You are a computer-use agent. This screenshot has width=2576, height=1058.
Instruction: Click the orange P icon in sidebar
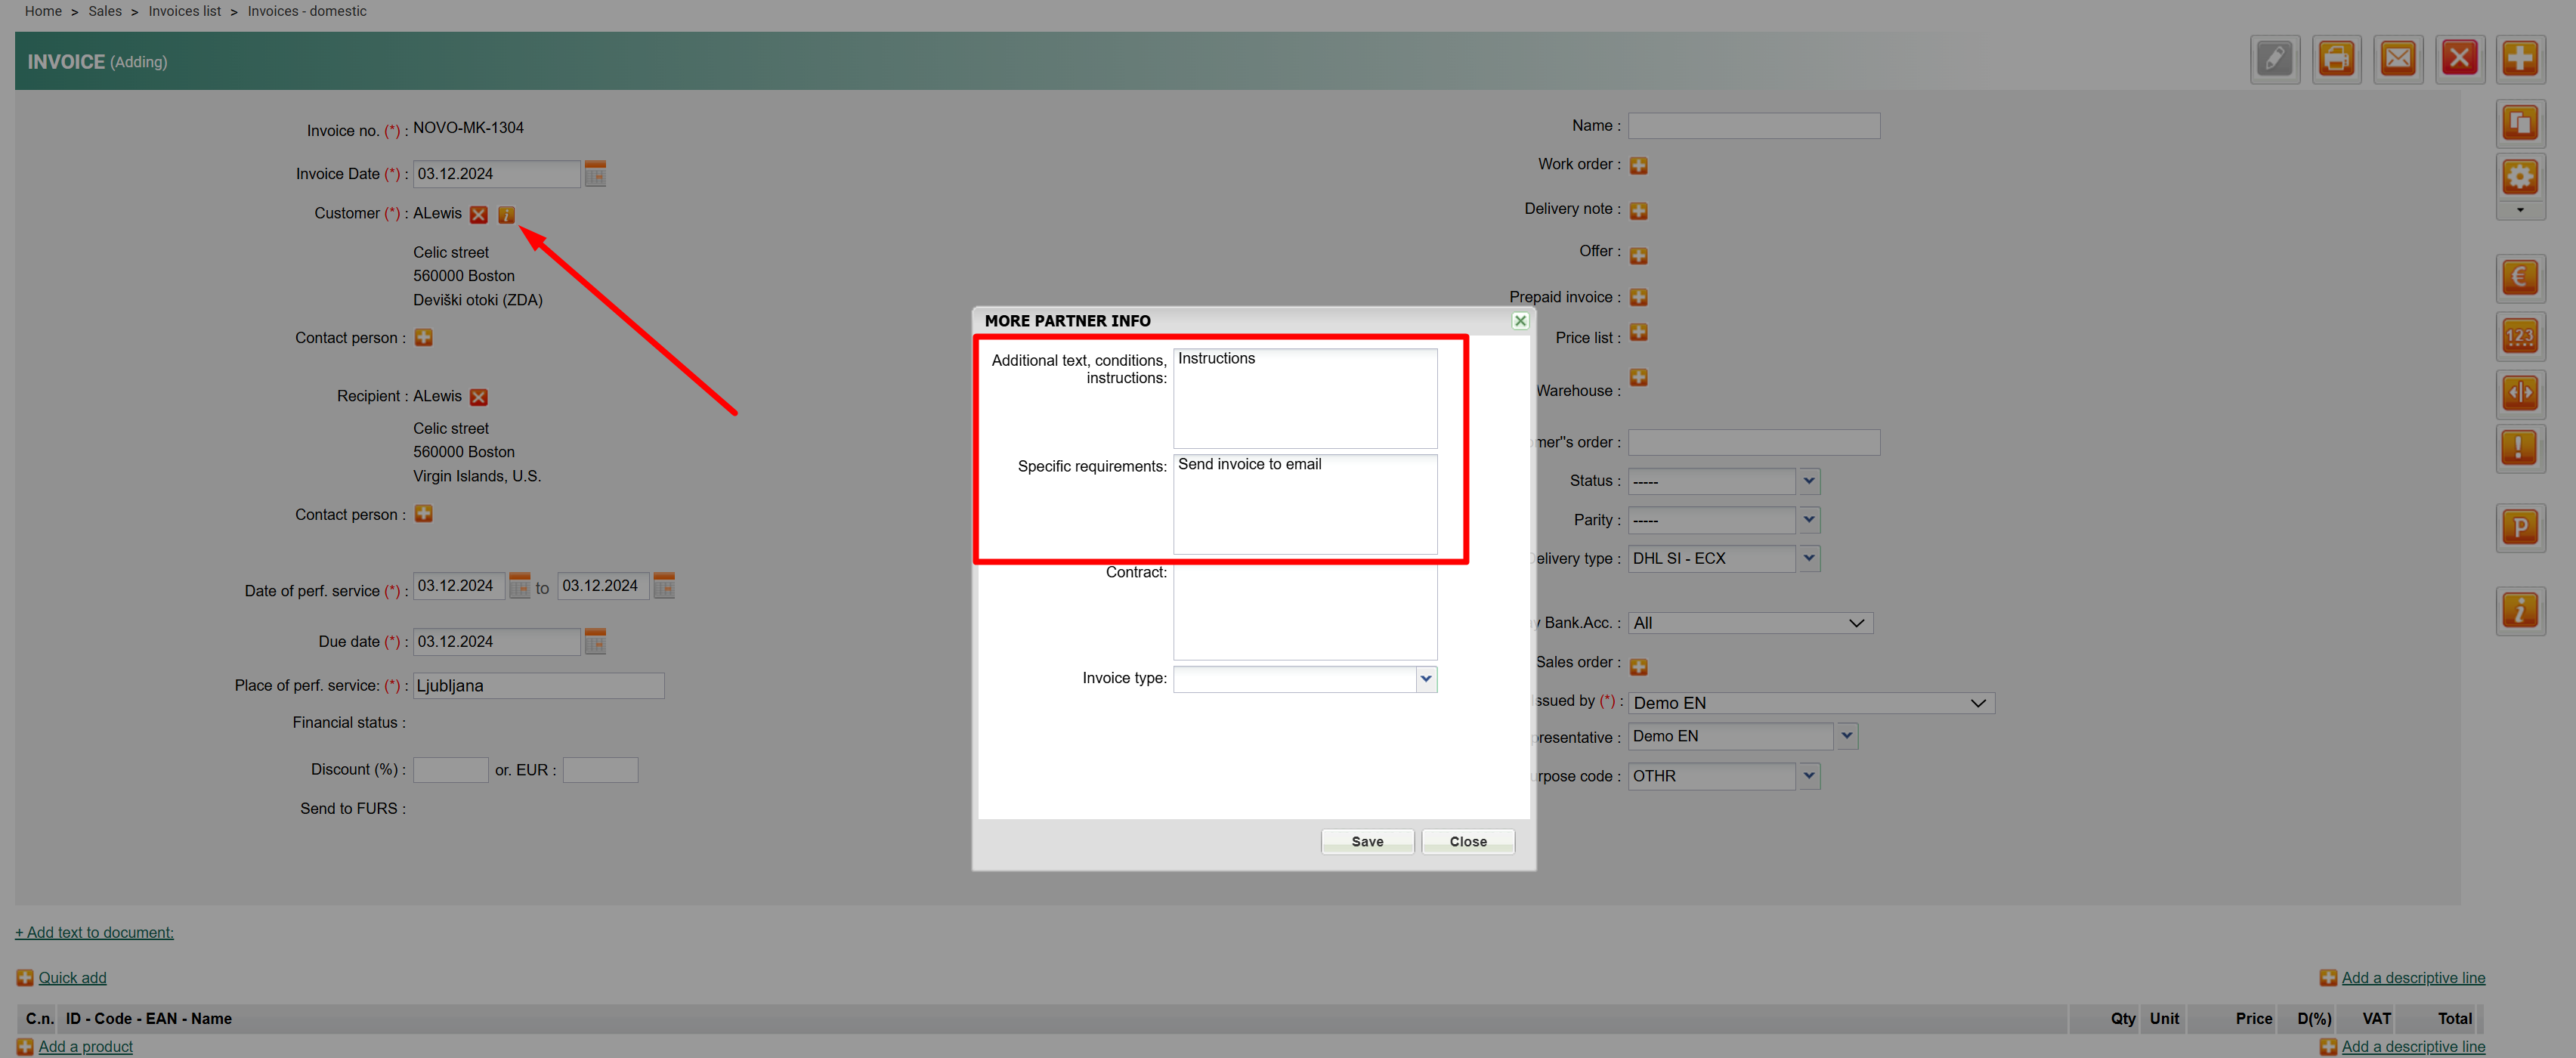tap(2519, 527)
